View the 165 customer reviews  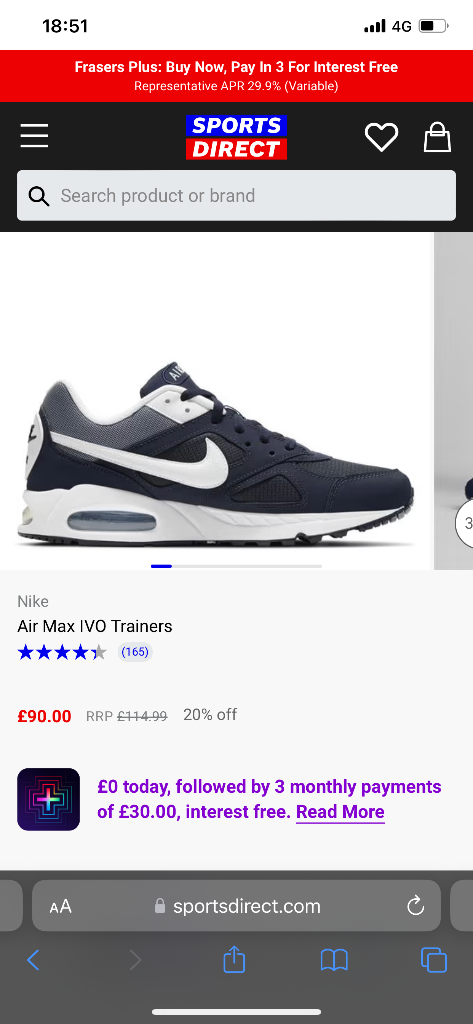[x=135, y=652]
